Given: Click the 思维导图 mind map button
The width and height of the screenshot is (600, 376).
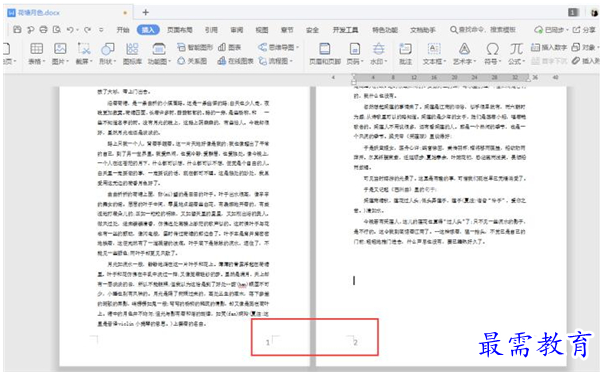Looking at the screenshot, I should [x=278, y=47].
